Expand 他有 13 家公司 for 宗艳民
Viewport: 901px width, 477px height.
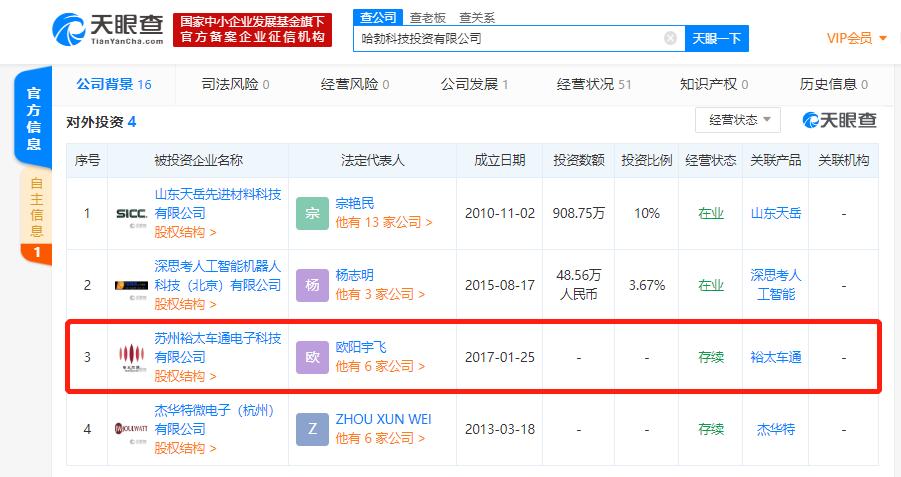coord(383,223)
